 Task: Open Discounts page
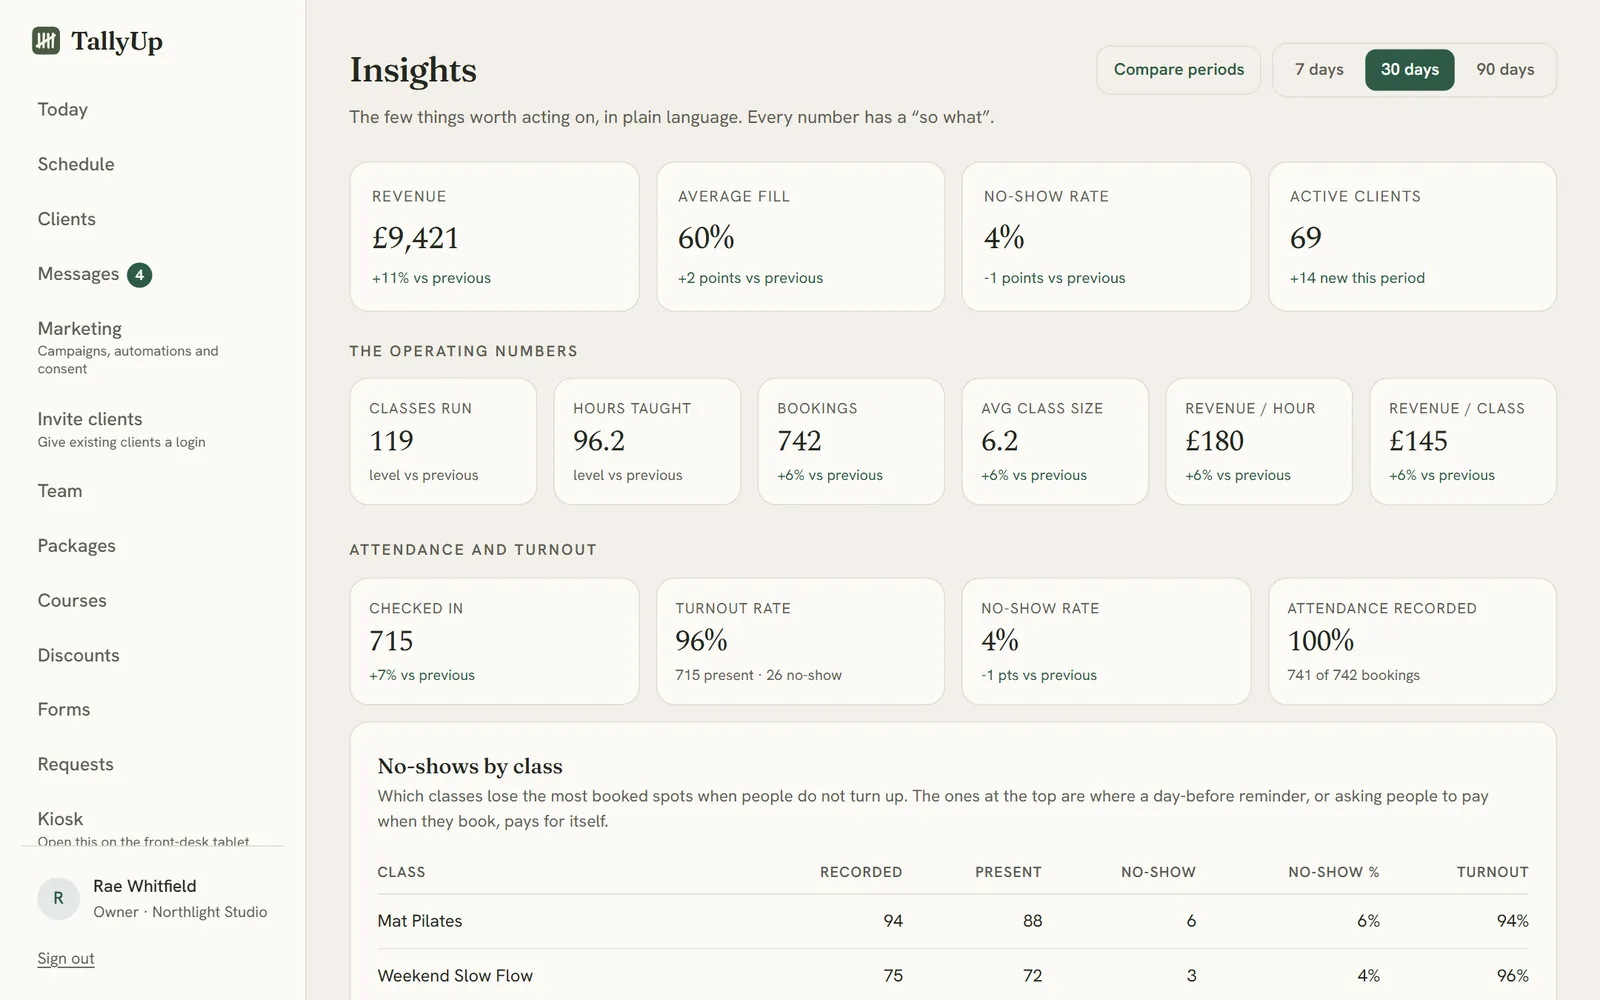click(79, 656)
